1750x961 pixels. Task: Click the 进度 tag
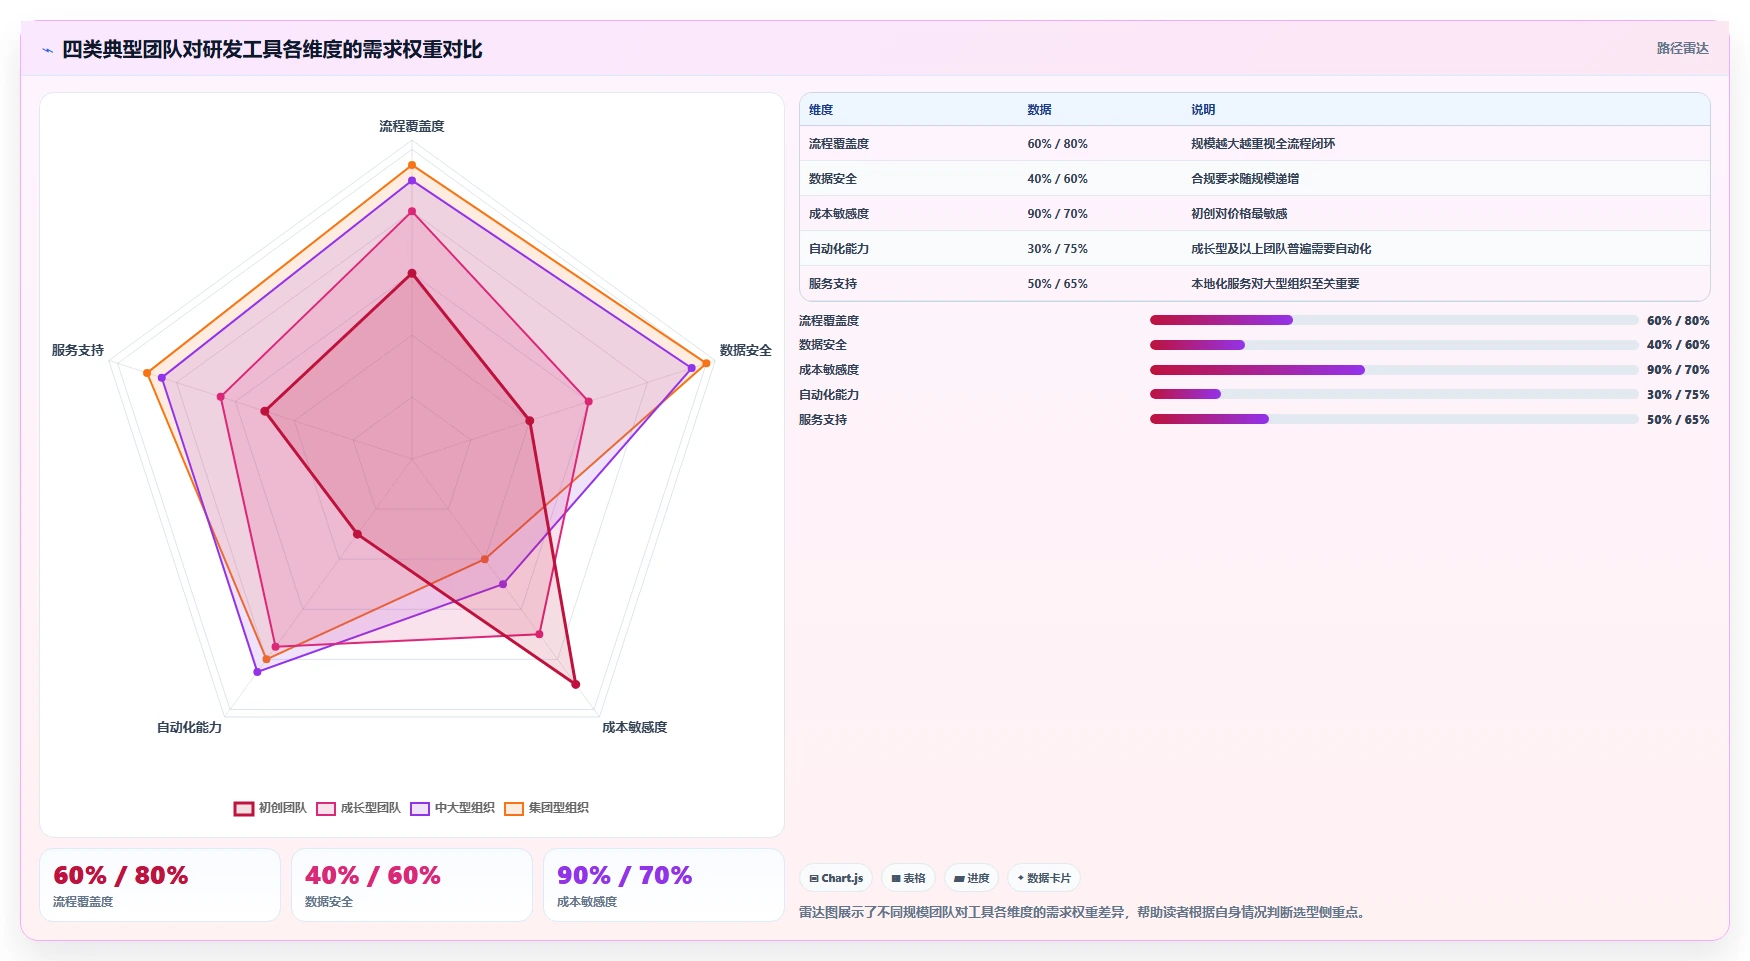click(x=971, y=878)
